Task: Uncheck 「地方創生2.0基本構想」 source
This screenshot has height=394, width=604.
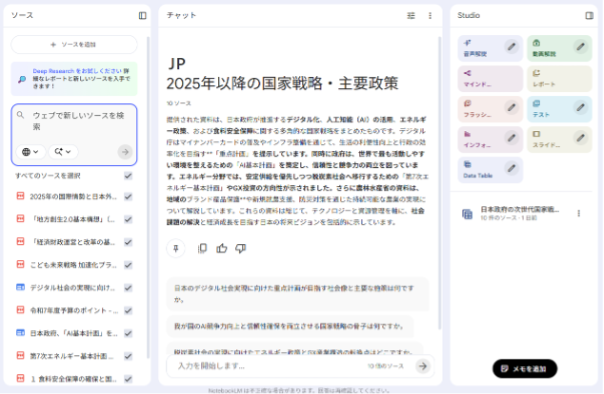Action: point(128,220)
